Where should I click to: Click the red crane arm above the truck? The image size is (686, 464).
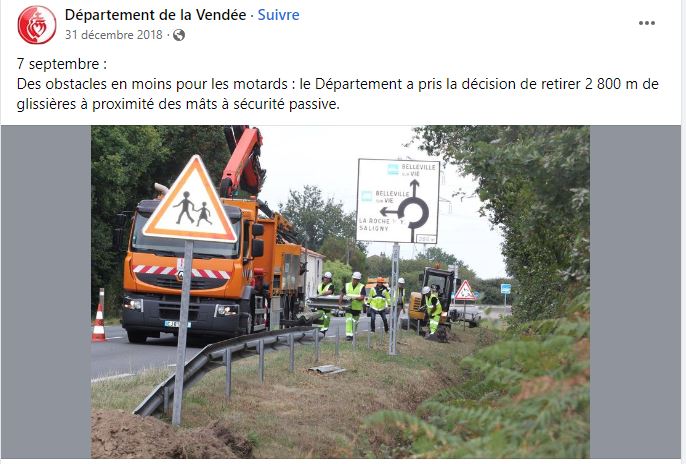[243, 160]
